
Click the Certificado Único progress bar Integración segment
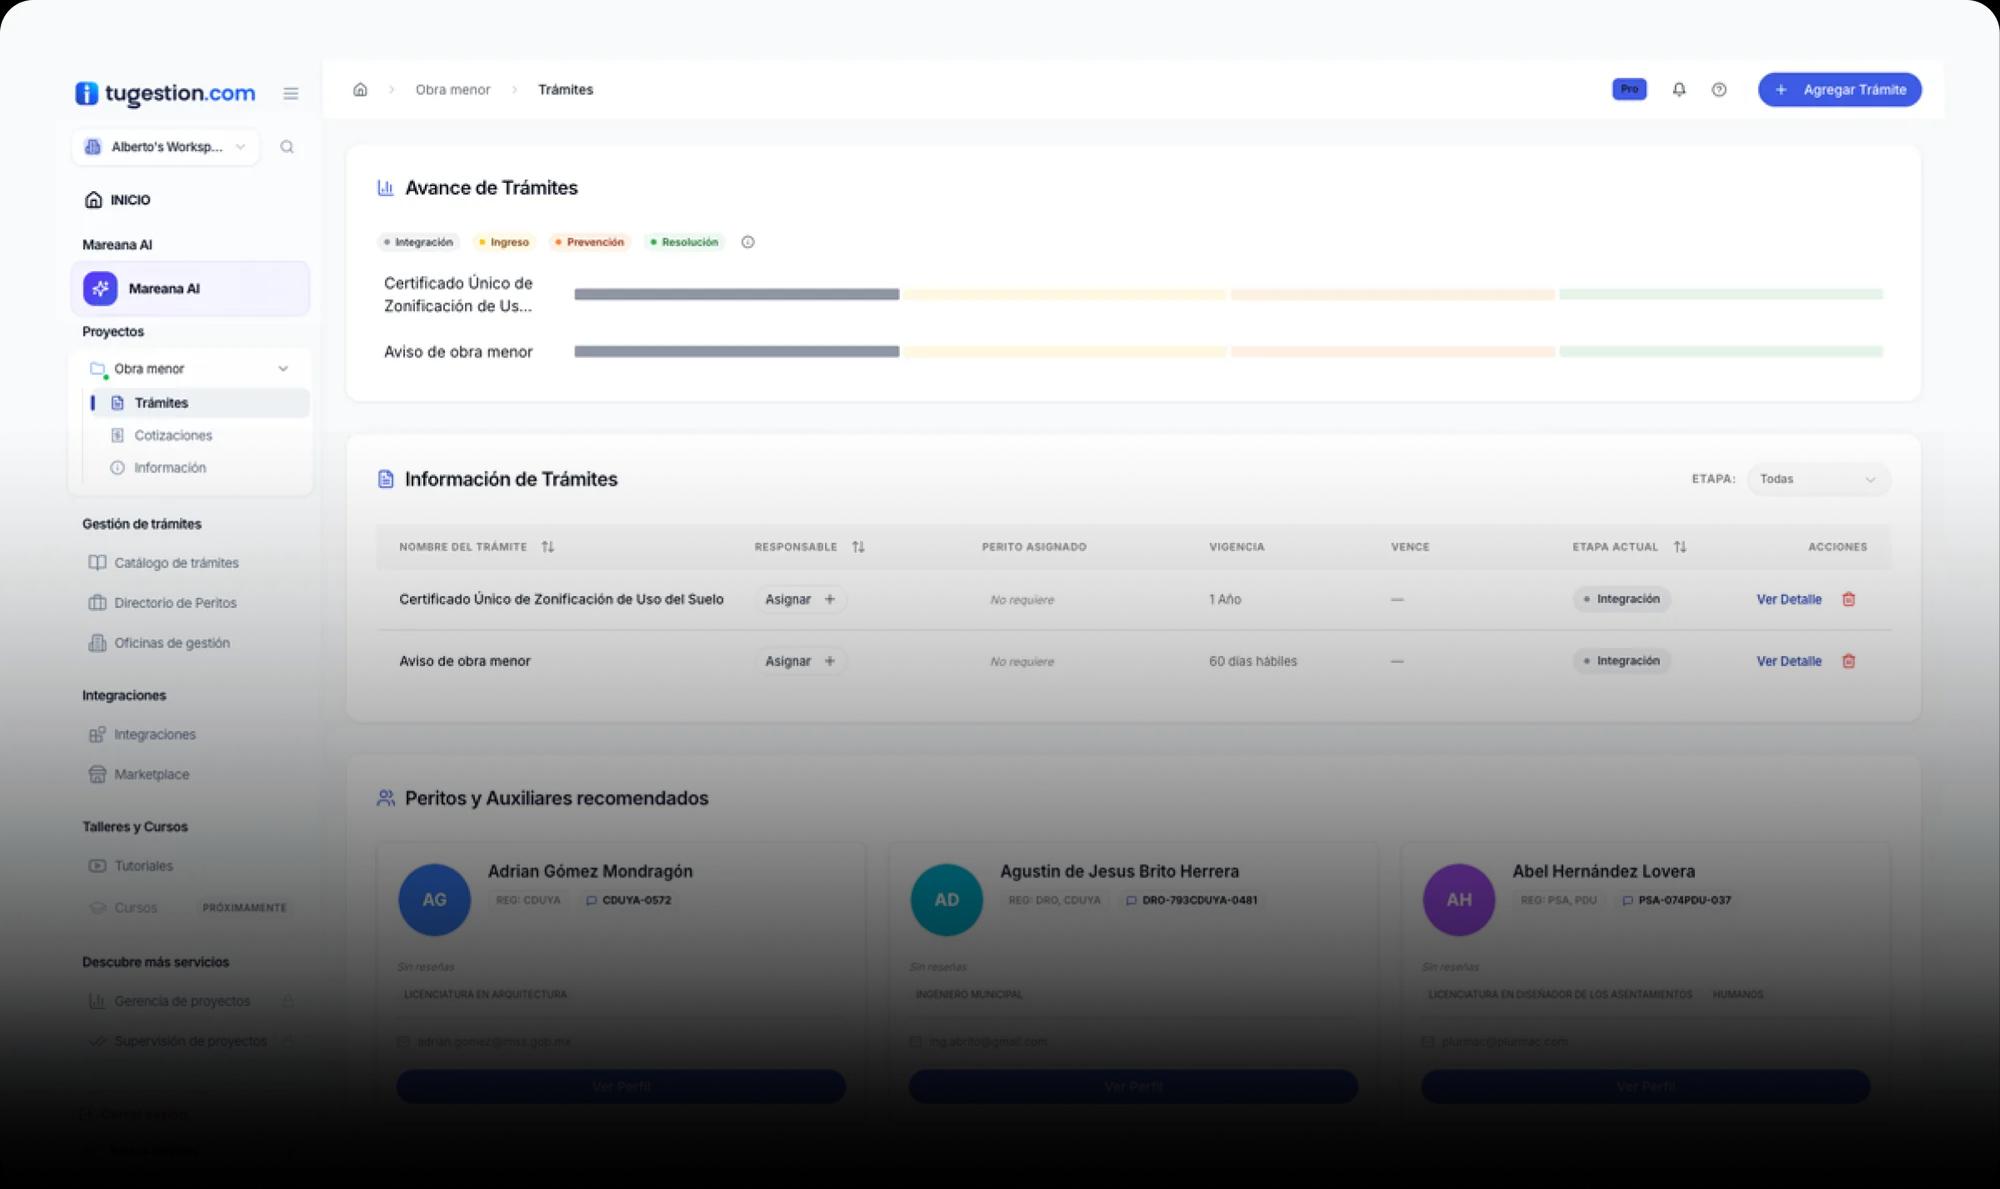[737, 294]
